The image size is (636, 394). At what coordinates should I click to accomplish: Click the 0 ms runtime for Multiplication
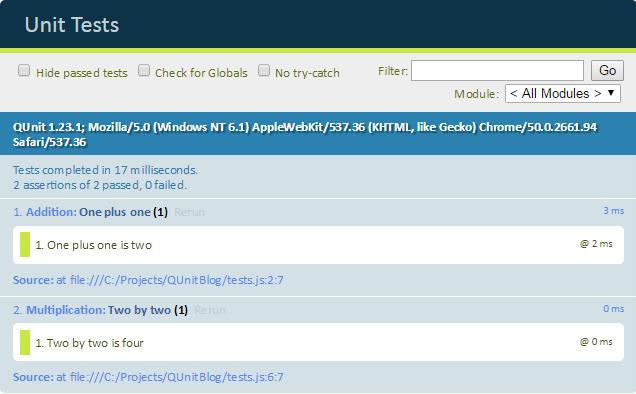pyautogui.click(x=613, y=309)
